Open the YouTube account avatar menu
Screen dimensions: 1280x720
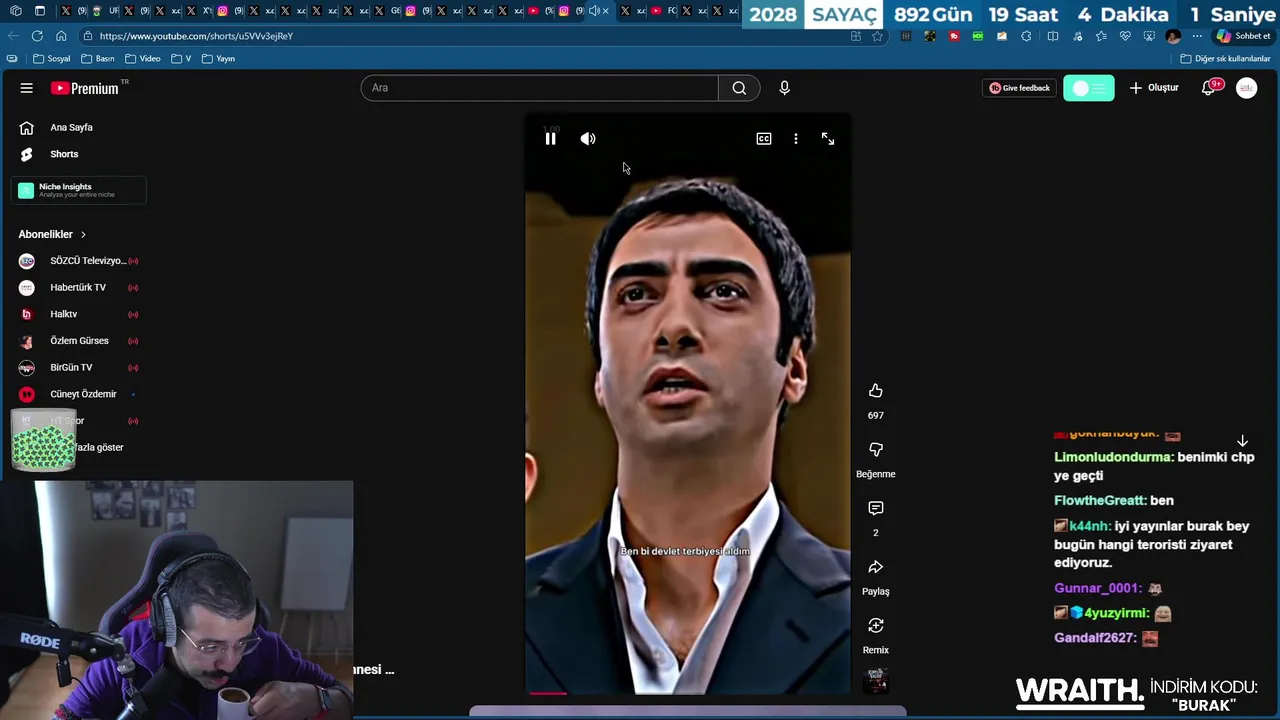click(1247, 88)
